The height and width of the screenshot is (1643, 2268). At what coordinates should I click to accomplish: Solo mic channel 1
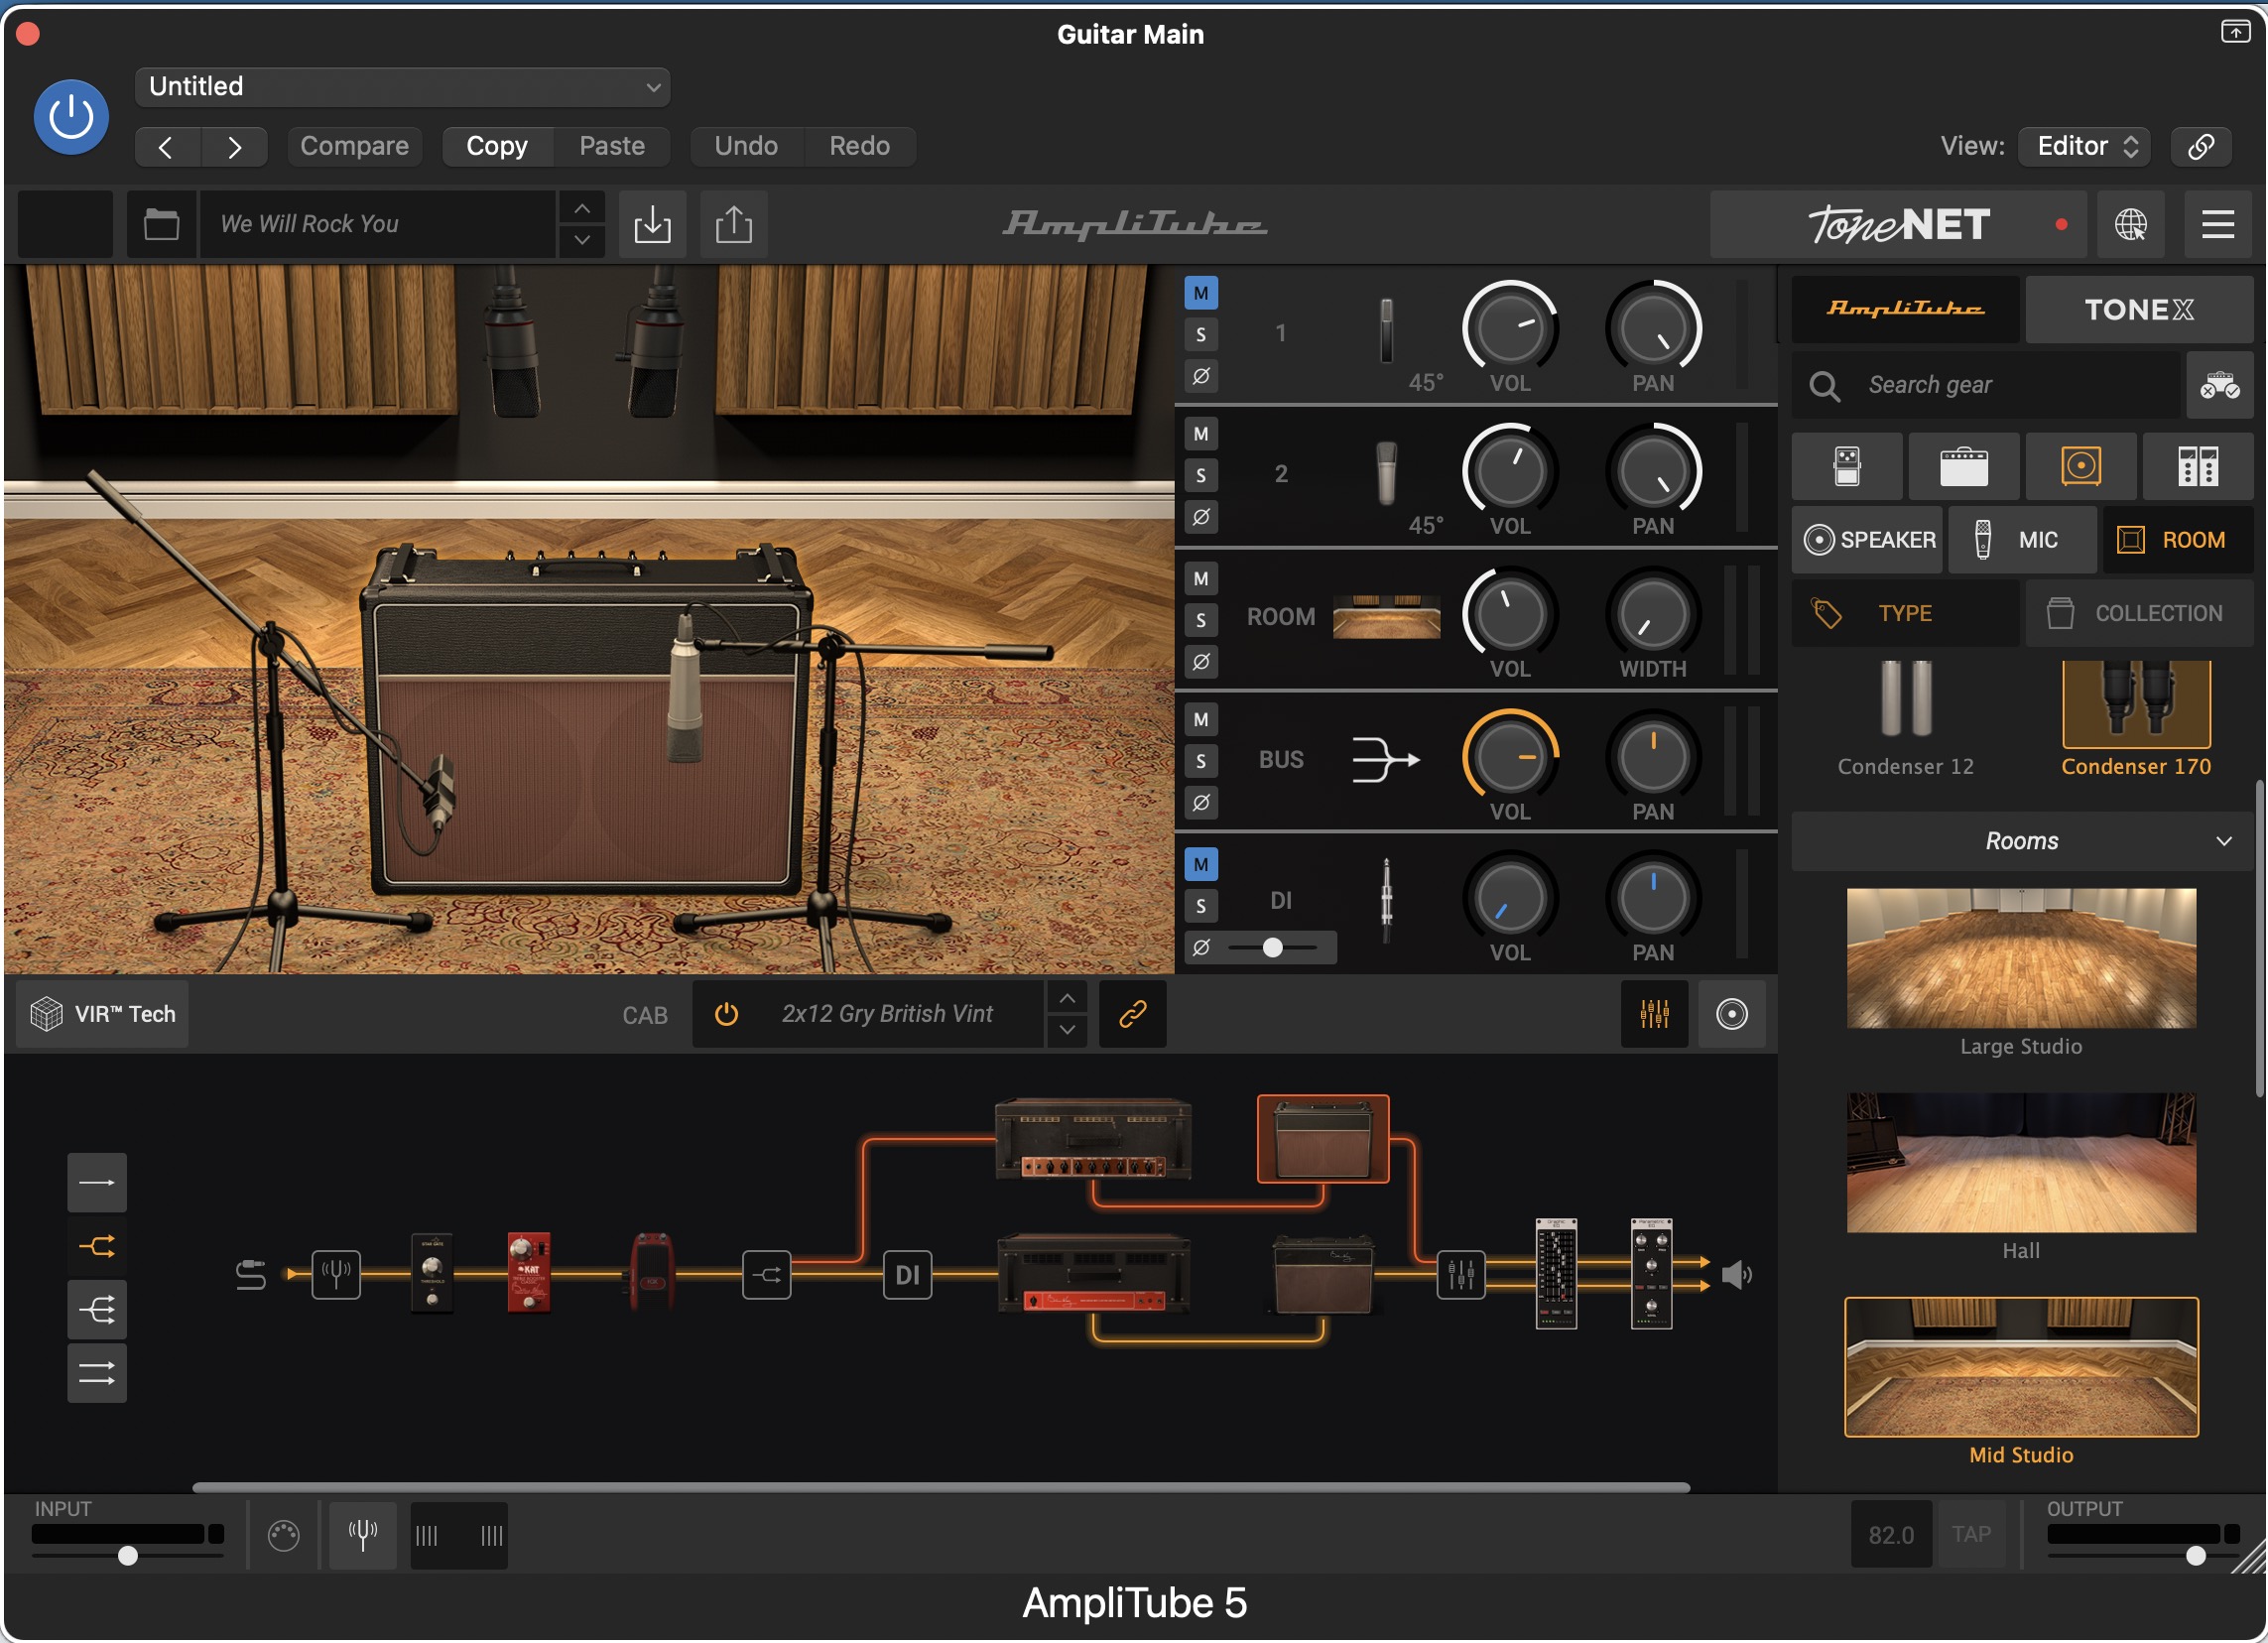1201,335
